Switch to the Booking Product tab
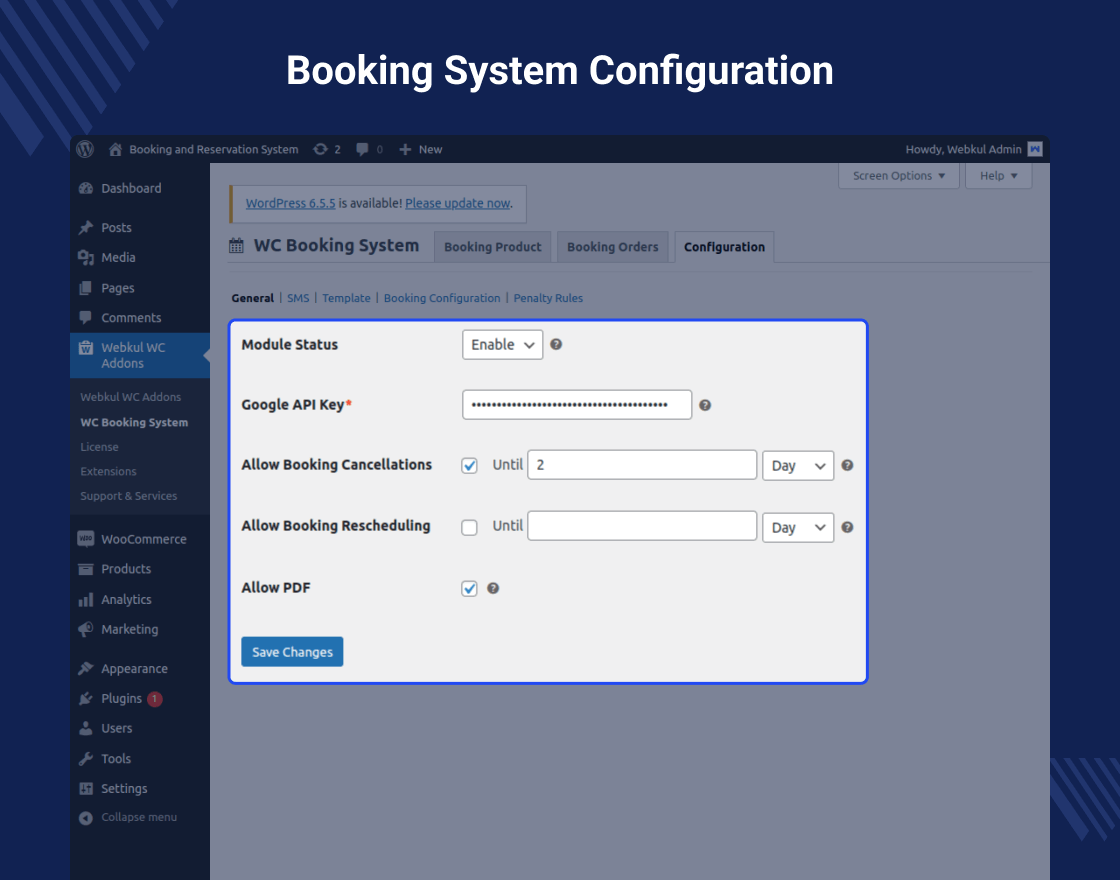This screenshot has height=880, width=1120. coord(492,247)
